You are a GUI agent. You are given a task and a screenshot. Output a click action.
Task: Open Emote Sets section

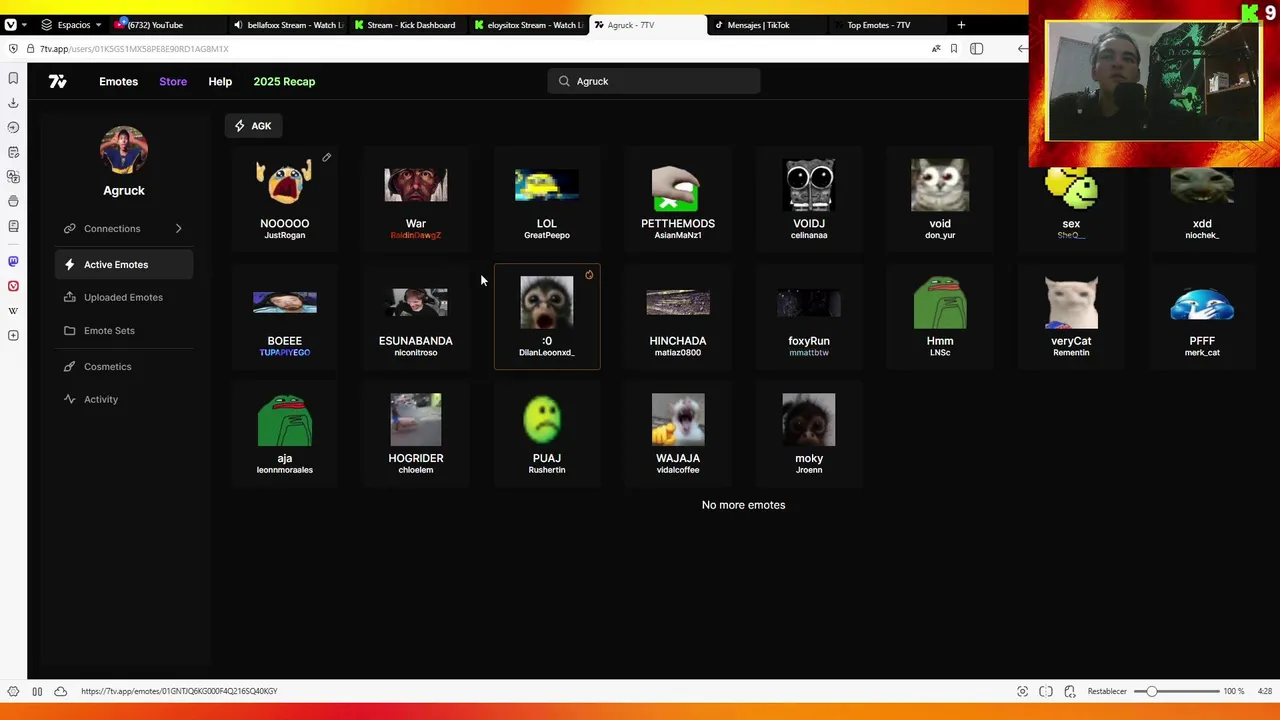coord(124,331)
